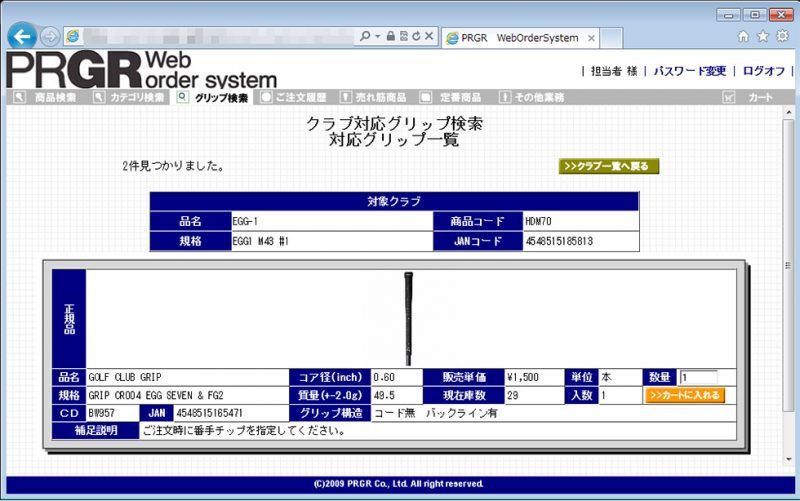The image size is (800, 501).
Task: Click the vertical scrollbar thumb
Action: click(x=789, y=265)
